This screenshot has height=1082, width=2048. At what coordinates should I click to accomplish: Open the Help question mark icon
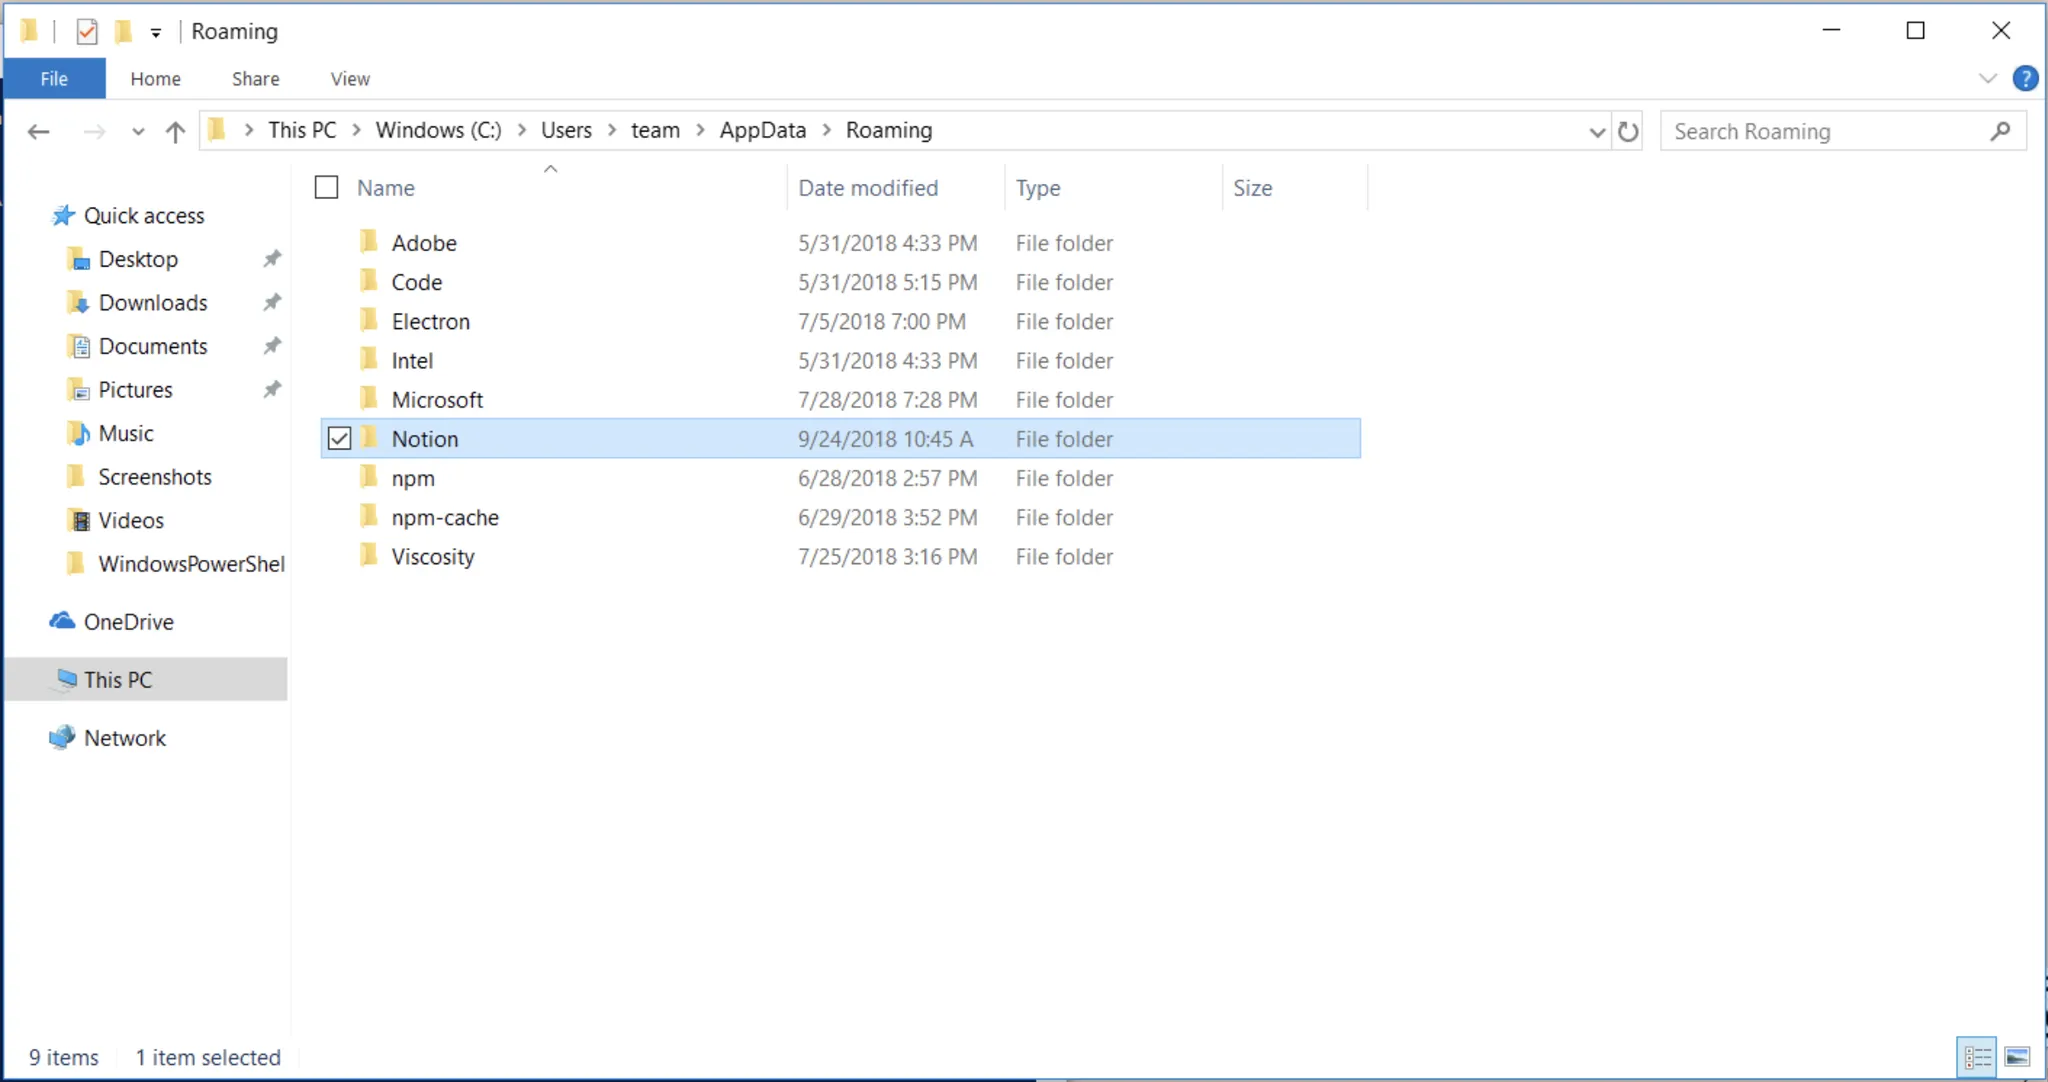click(x=2025, y=78)
